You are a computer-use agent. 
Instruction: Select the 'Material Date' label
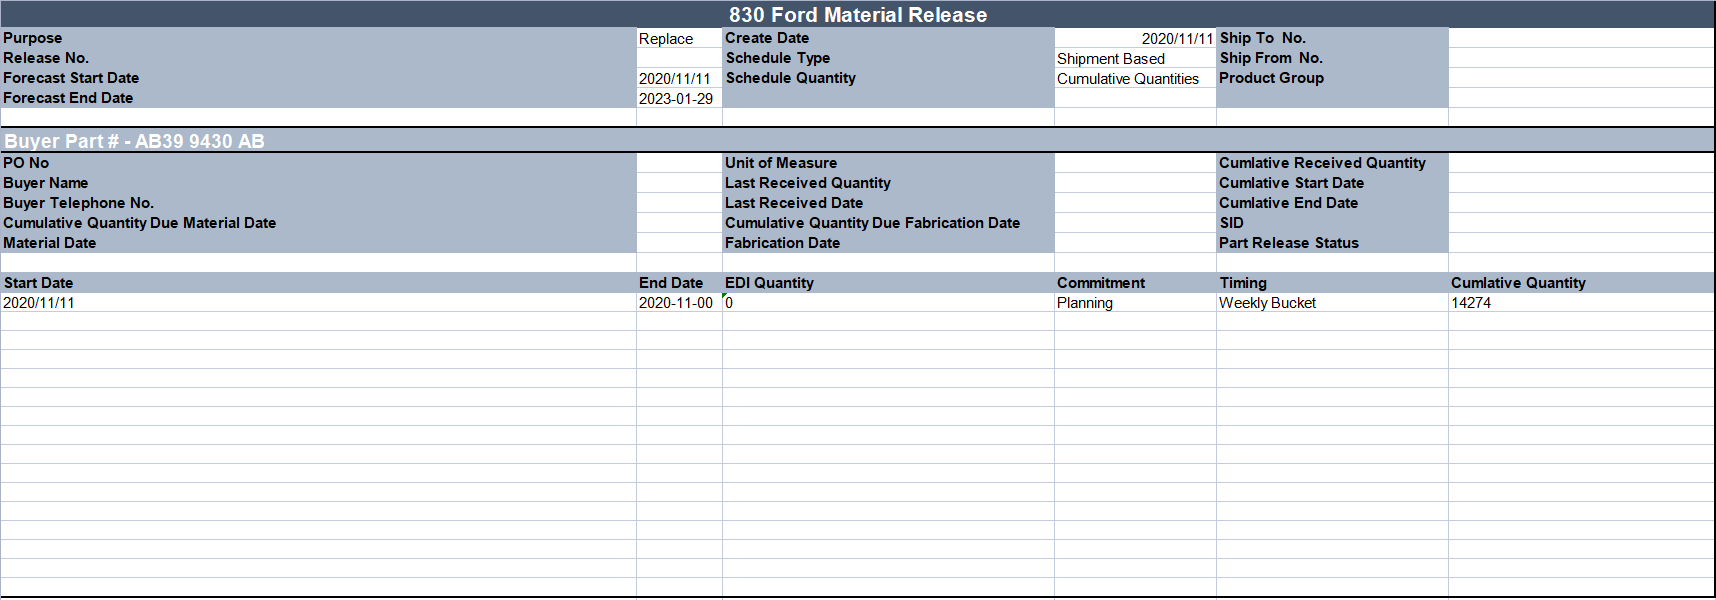tap(318, 243)
